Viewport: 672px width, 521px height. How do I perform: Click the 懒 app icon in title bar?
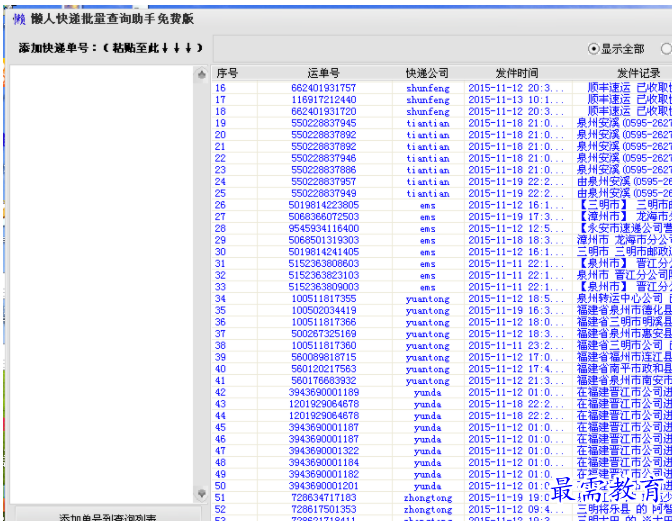(19, 19)
